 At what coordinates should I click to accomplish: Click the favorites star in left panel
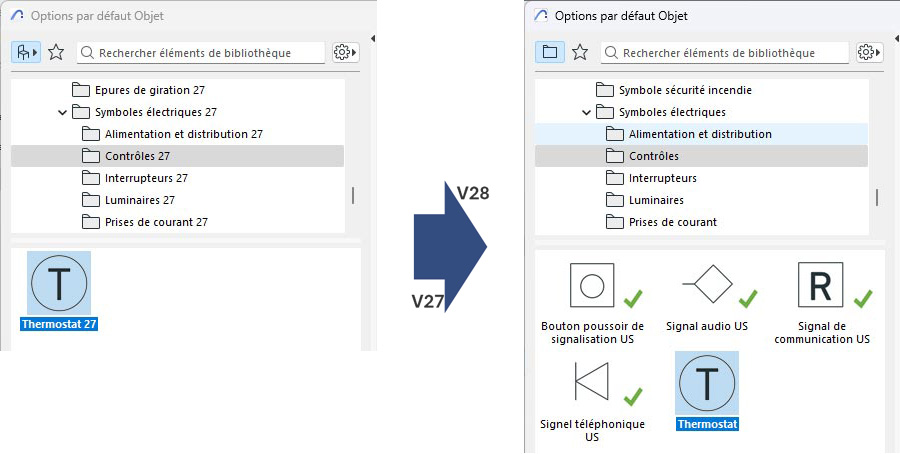click(56, 53)
